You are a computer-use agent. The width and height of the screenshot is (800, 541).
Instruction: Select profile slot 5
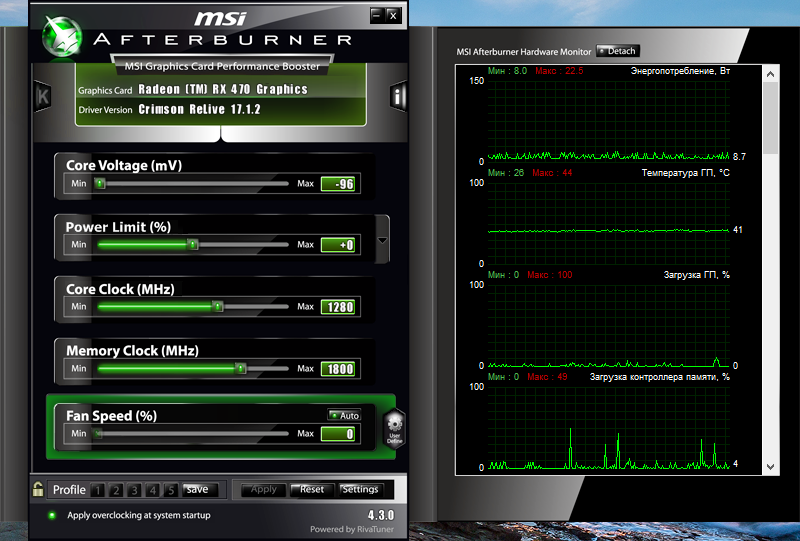coord(171,490)
